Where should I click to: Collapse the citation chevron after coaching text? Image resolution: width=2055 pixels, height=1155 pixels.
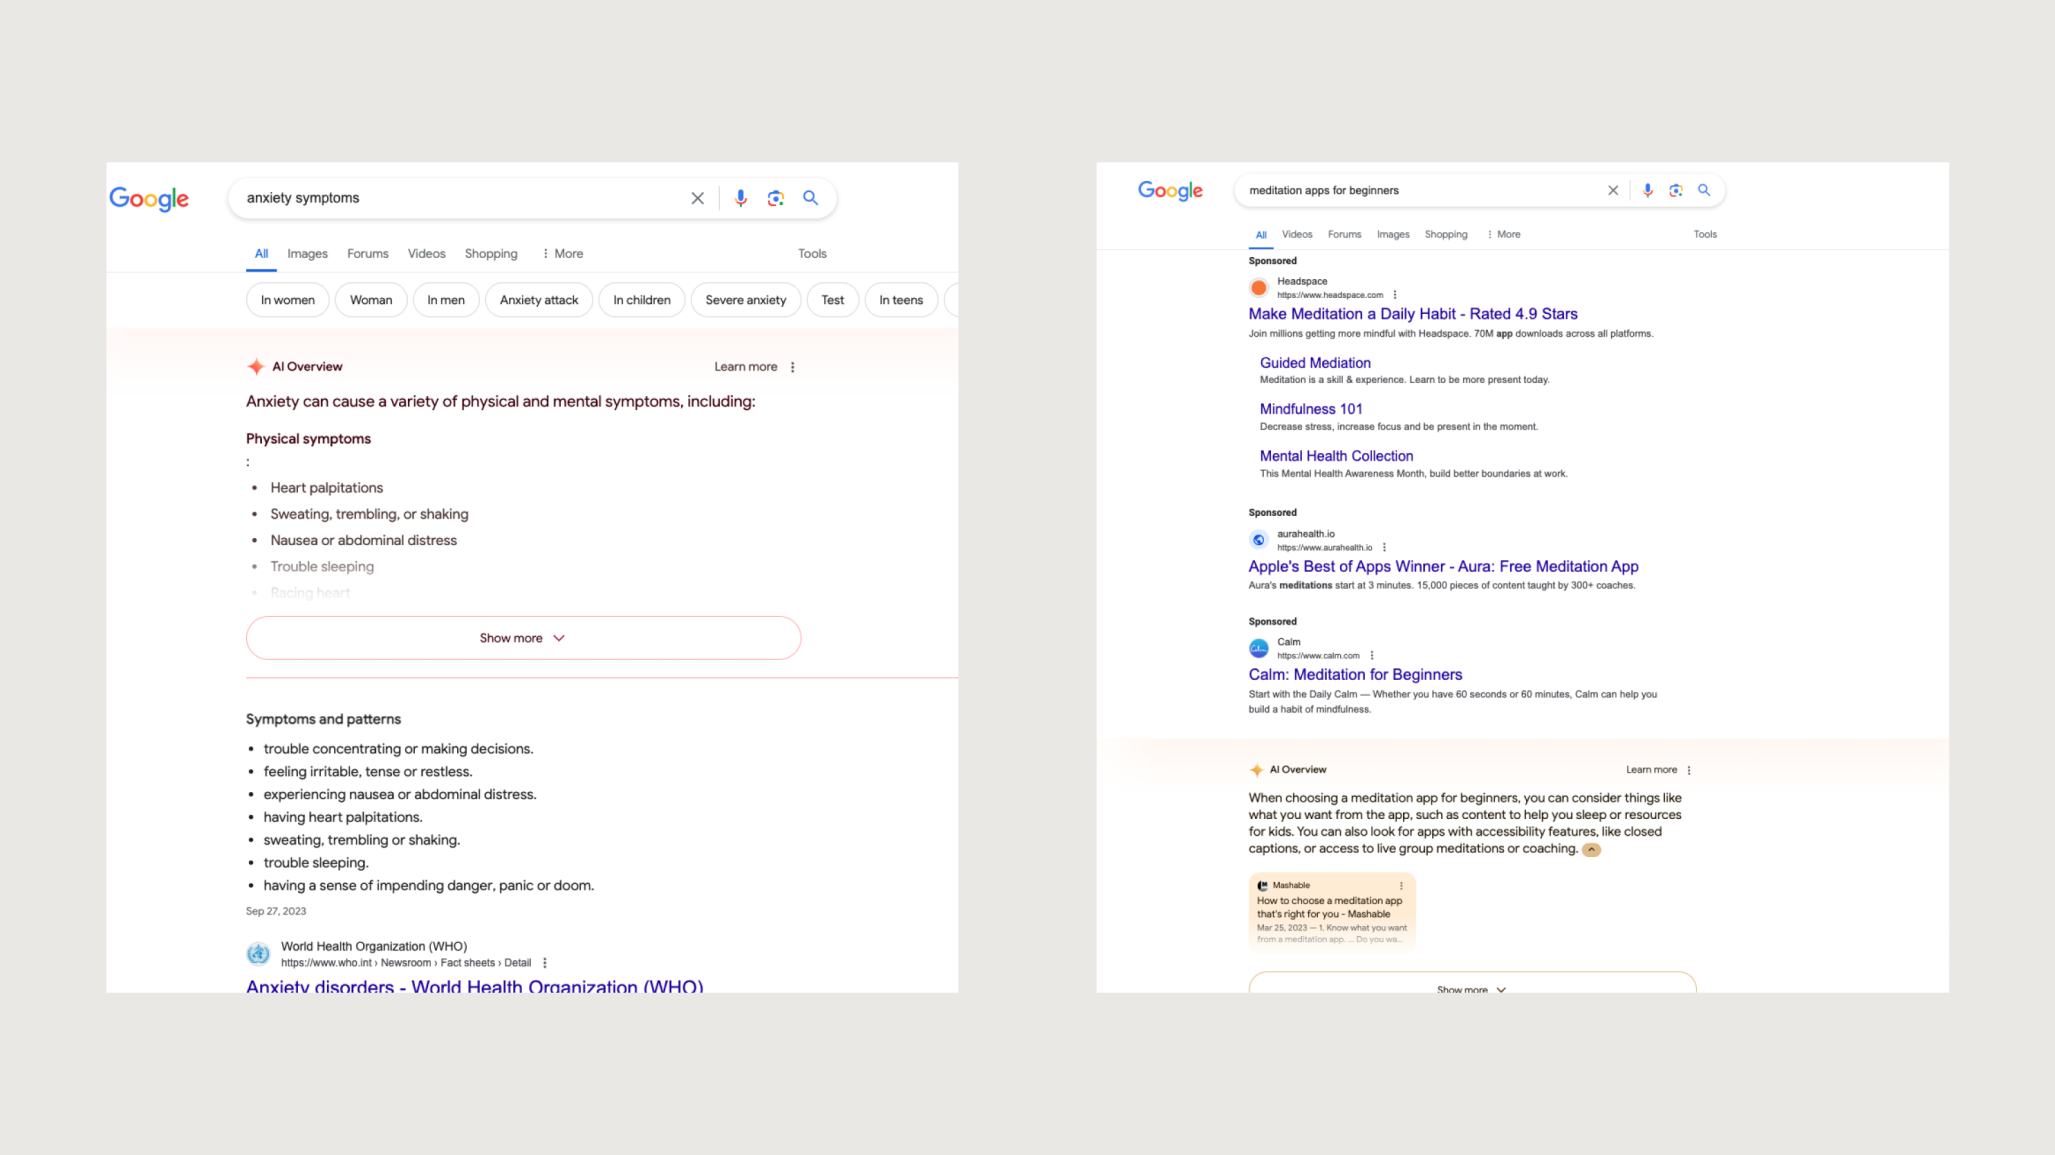(x=1591, y=849)
